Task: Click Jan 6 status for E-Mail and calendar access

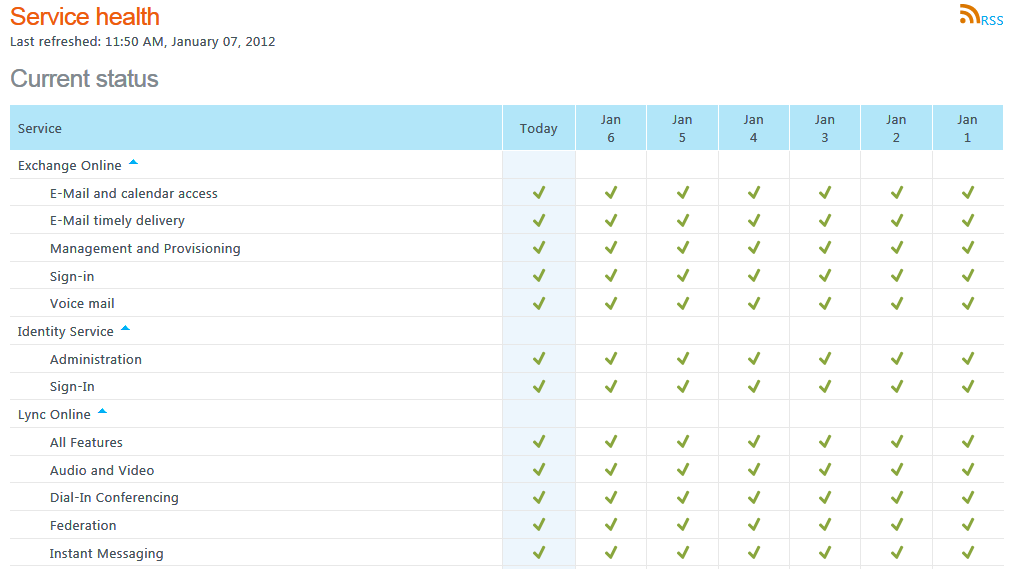Action: point(611,192)
